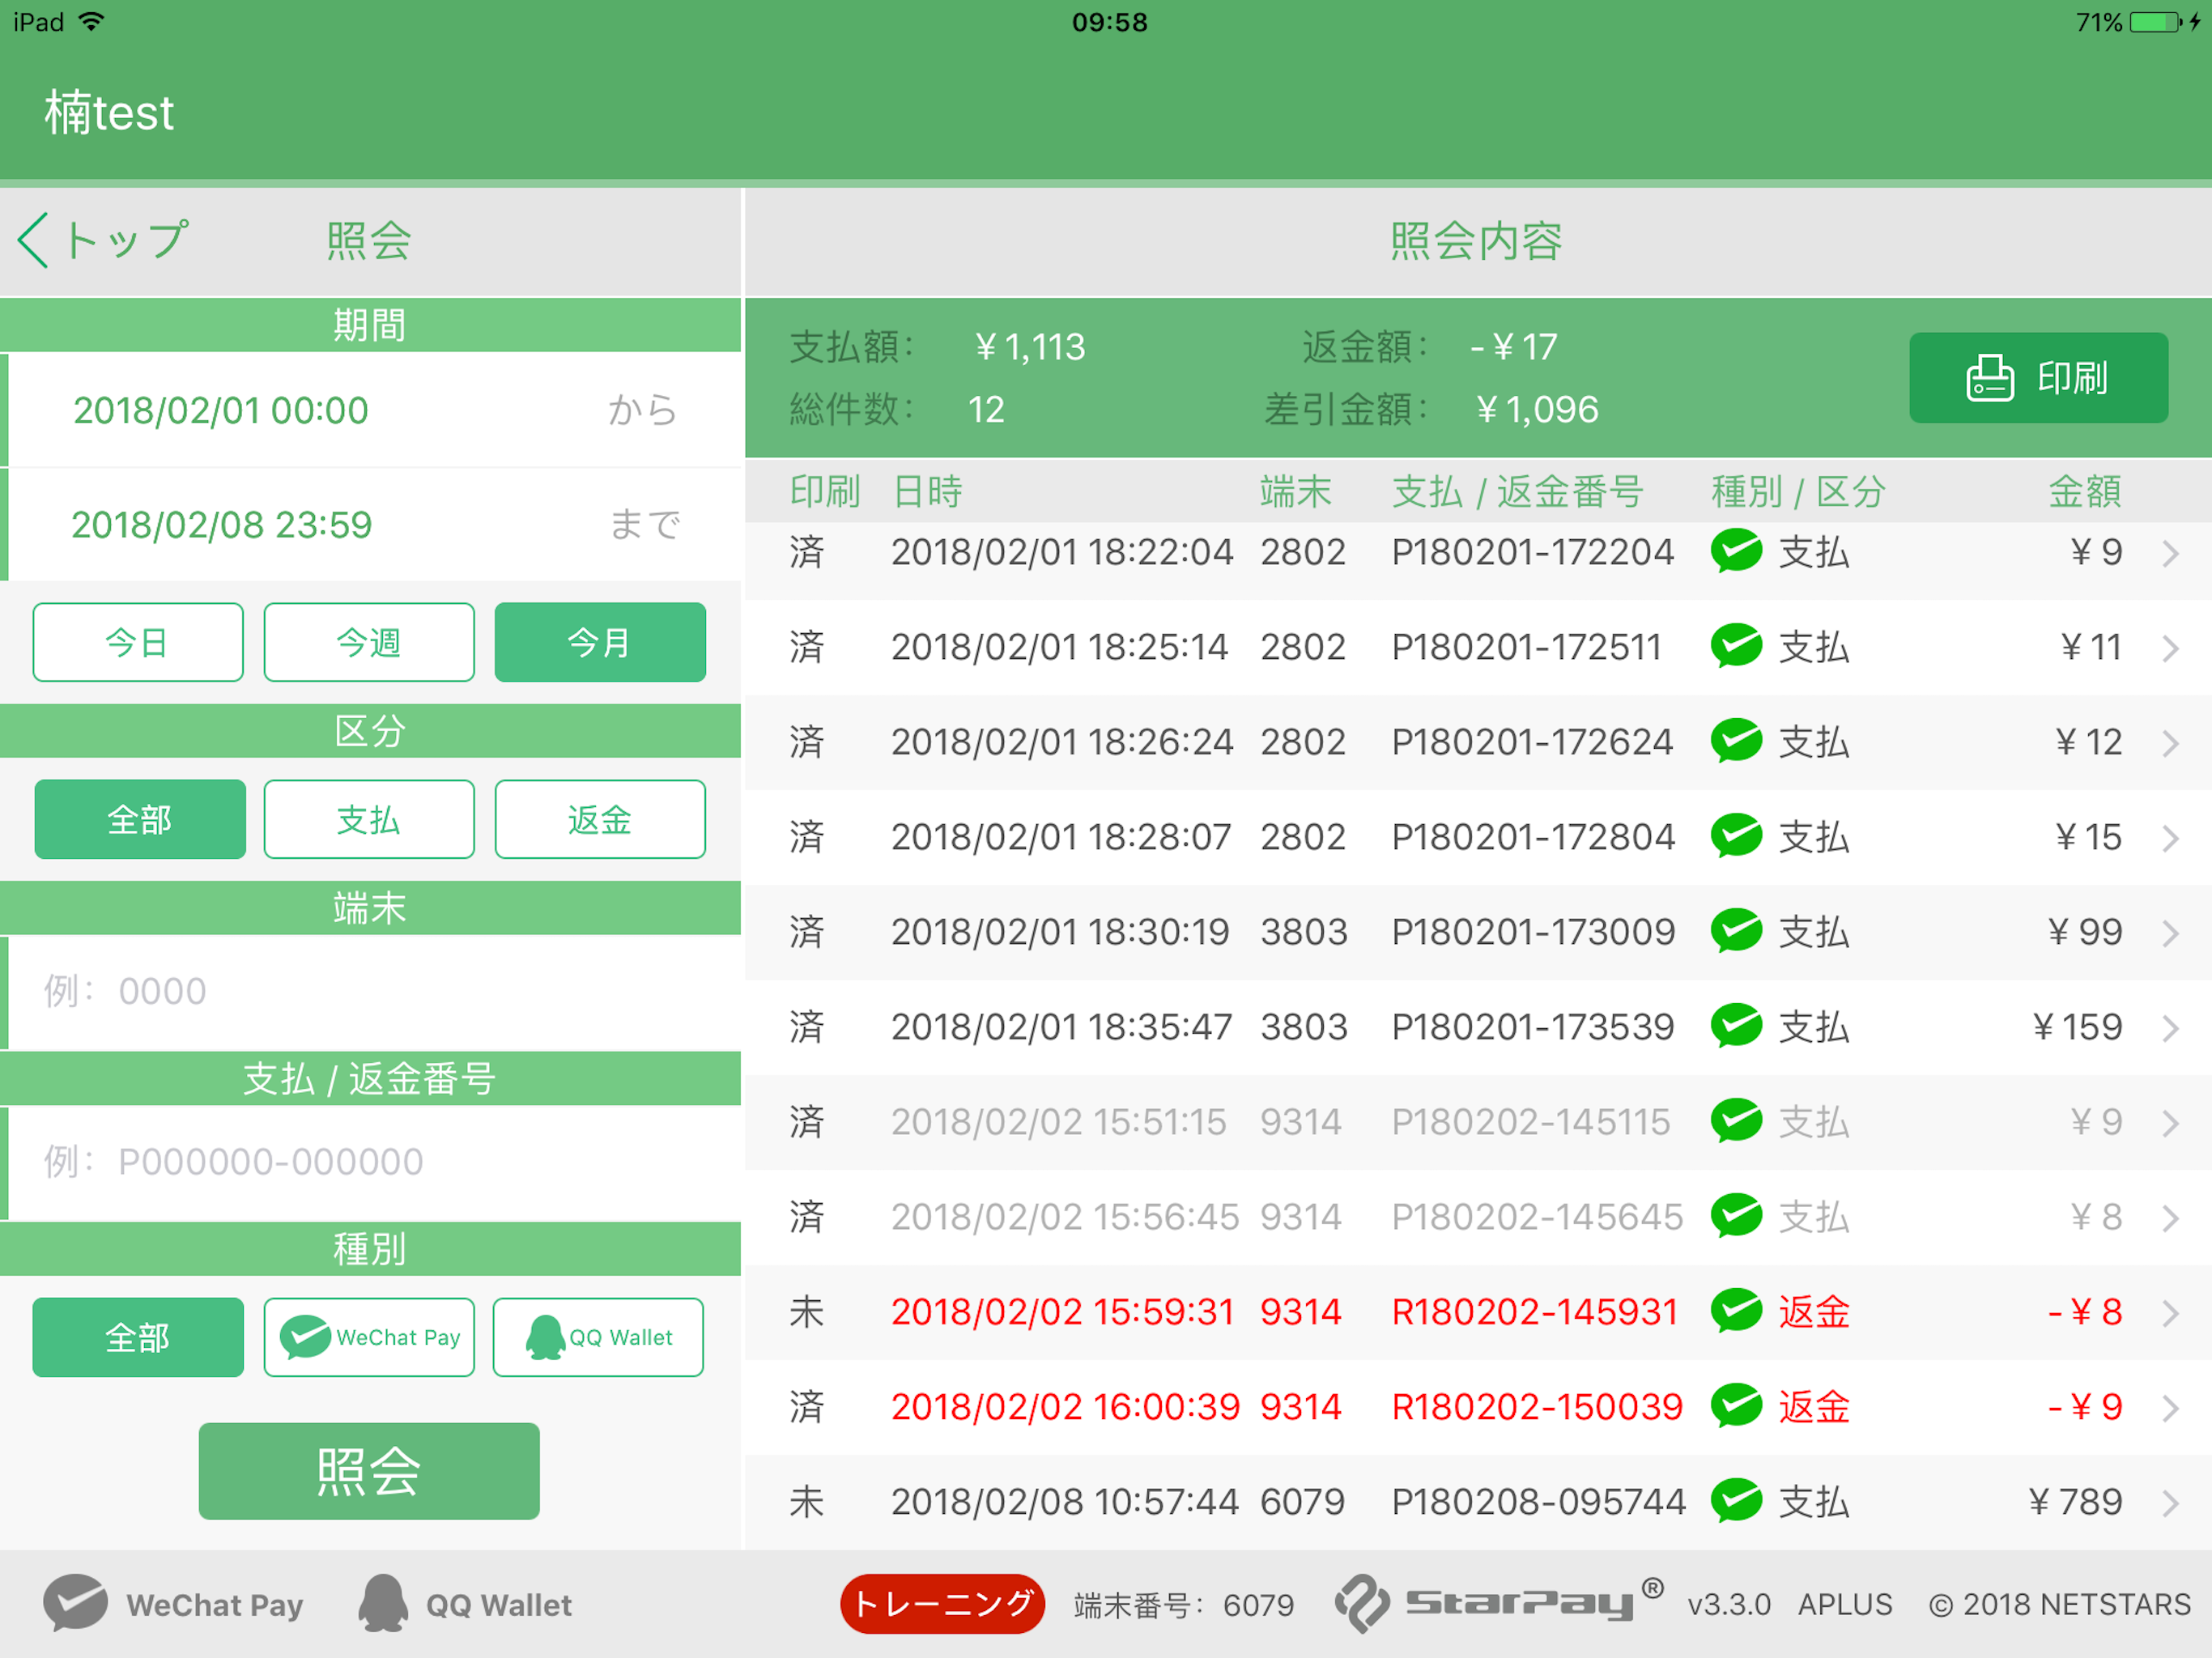Tap 端末番号: 6079 in footer
The width and height of the screenshot is (2212, 1658).
(x=1183, y=1605)
